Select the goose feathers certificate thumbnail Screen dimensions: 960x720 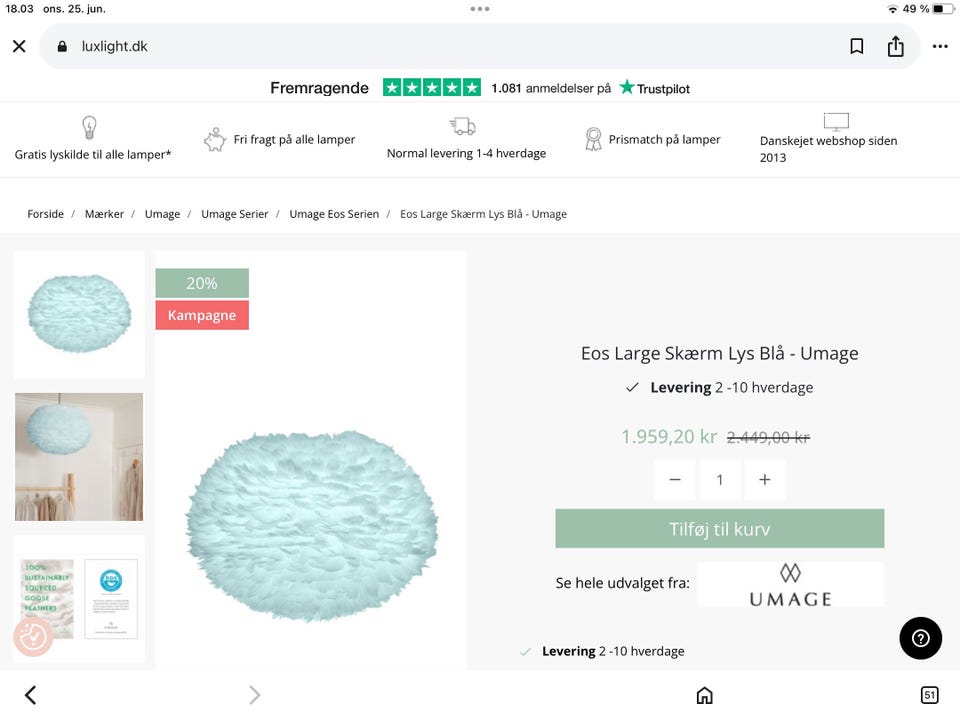click(x=79, y=599)
